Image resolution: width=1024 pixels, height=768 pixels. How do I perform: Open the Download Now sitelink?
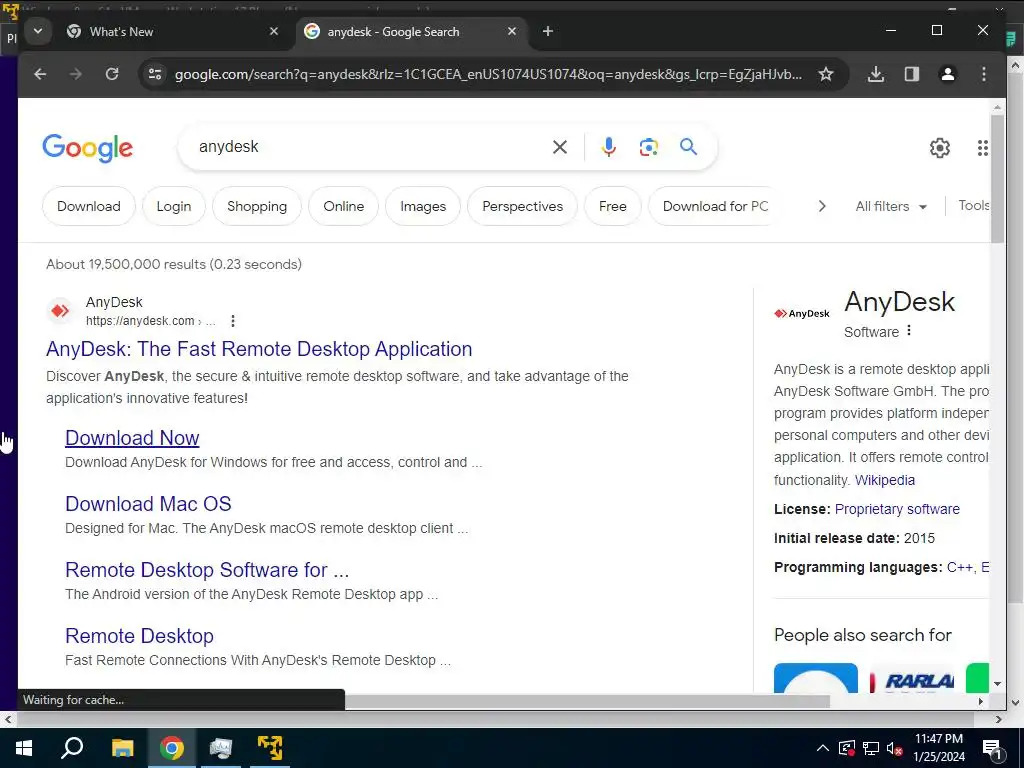132,438
